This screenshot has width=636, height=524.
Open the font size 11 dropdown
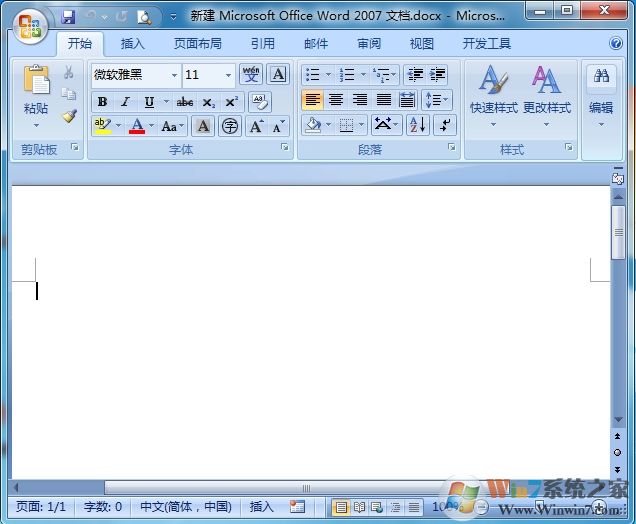tap(228, 75)
